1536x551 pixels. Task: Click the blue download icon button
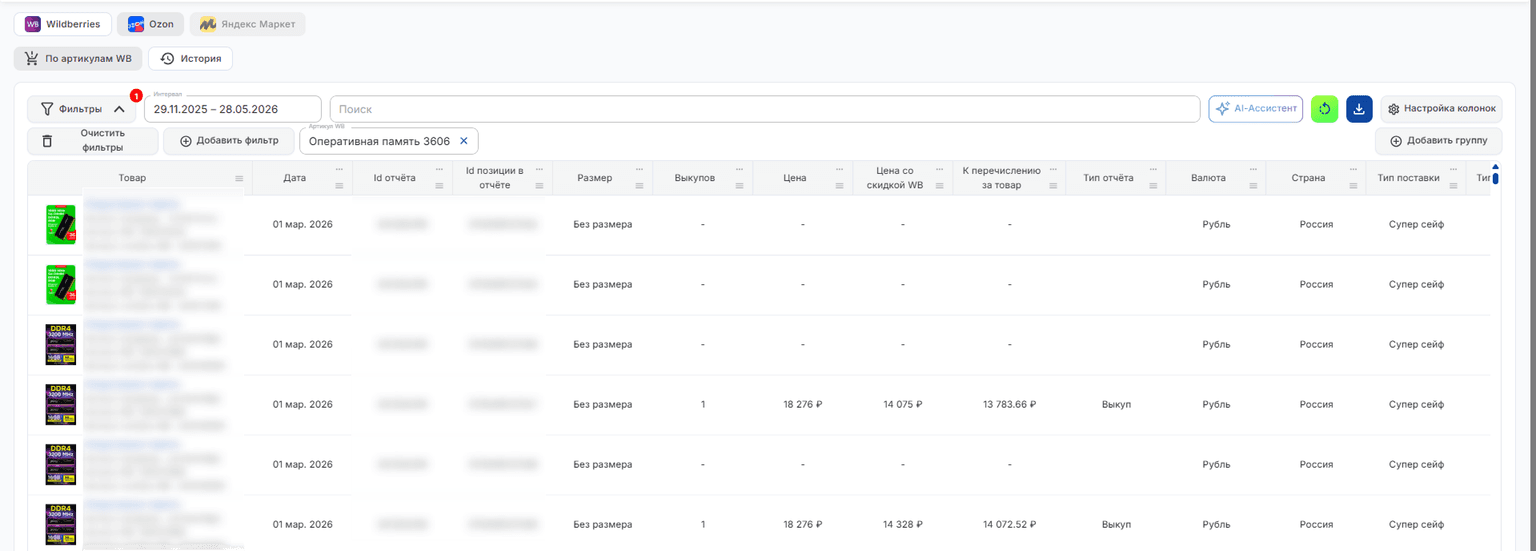tap(1359, 109)
